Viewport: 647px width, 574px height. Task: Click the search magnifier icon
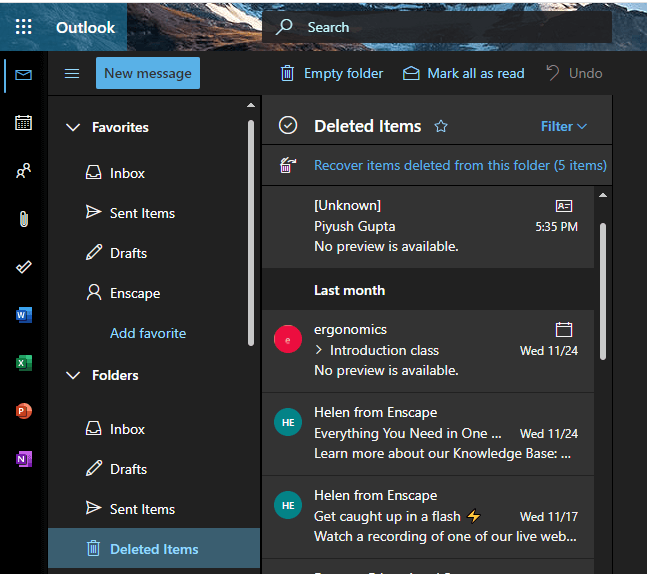coord(284,27)
